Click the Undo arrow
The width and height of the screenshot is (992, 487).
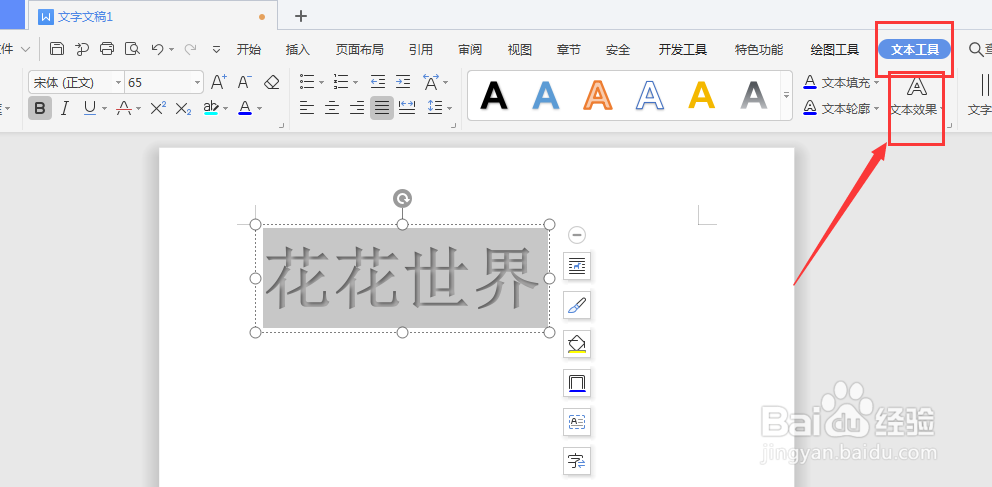pos(157,49)
